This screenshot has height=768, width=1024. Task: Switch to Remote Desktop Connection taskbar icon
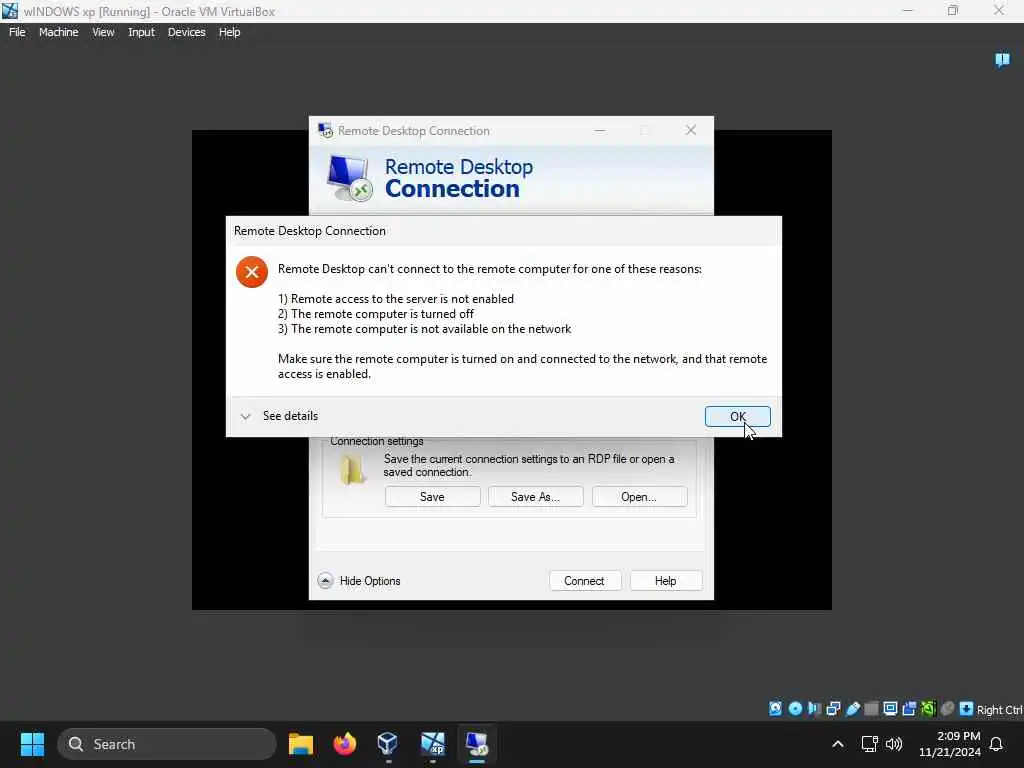click(x=477, y=743)
